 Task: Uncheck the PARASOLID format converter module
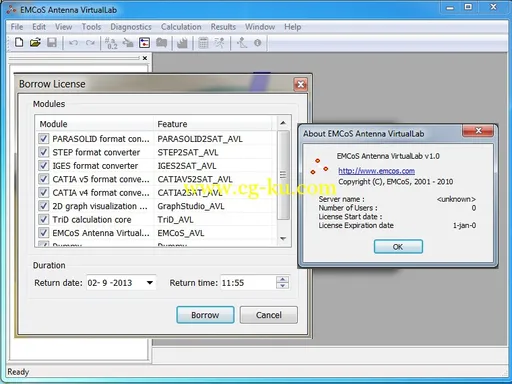44,139
